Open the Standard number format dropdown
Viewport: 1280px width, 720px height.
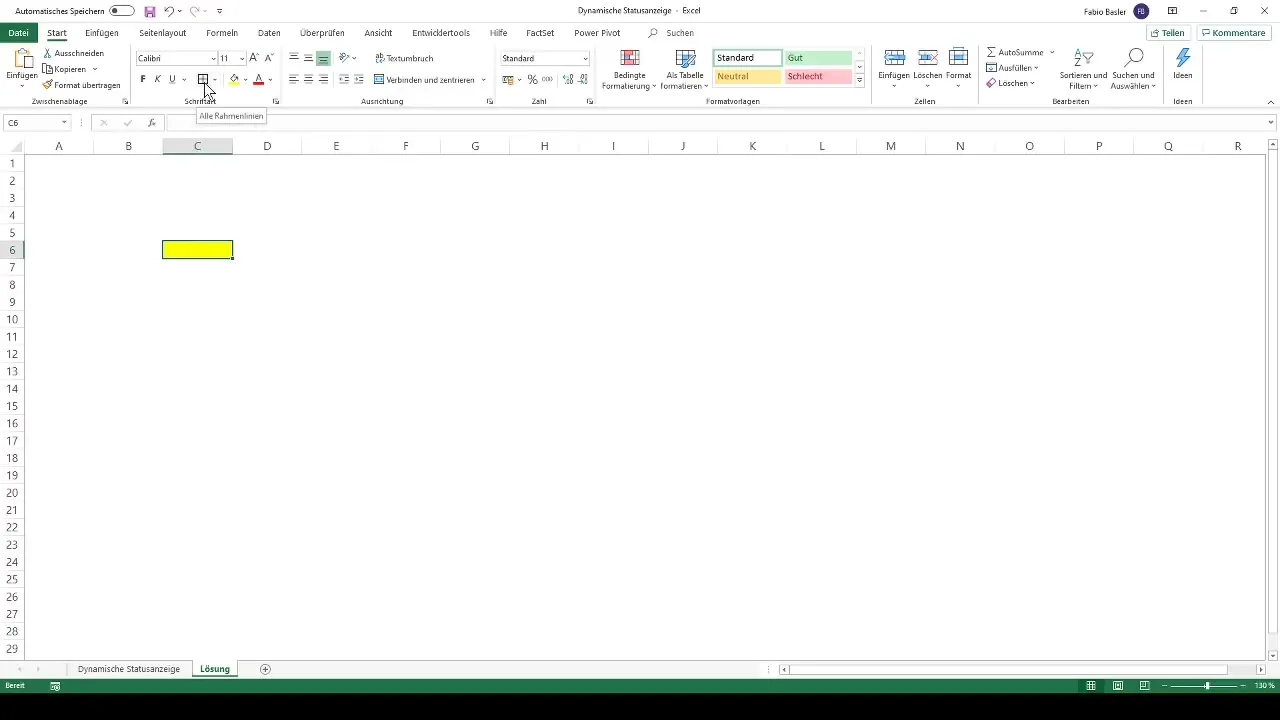[x=586, y=59]
